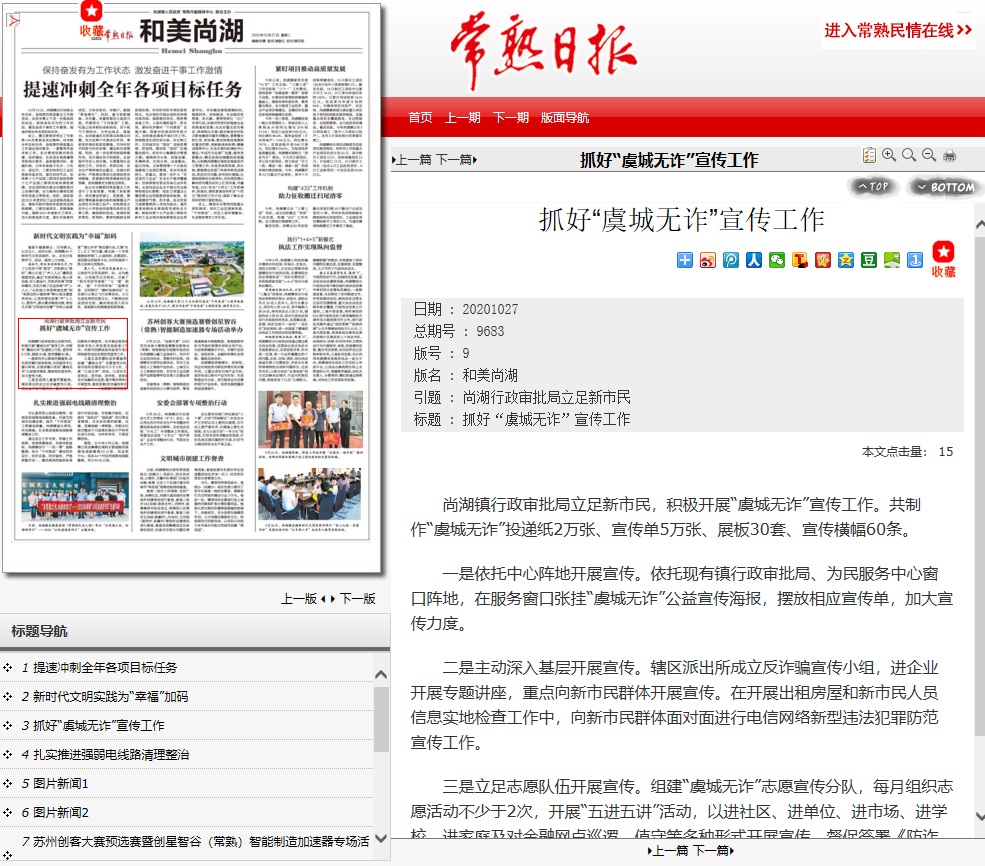Share via the yellow T icon
The height and width of the screenshot is (866, 985).
[800, 260]
